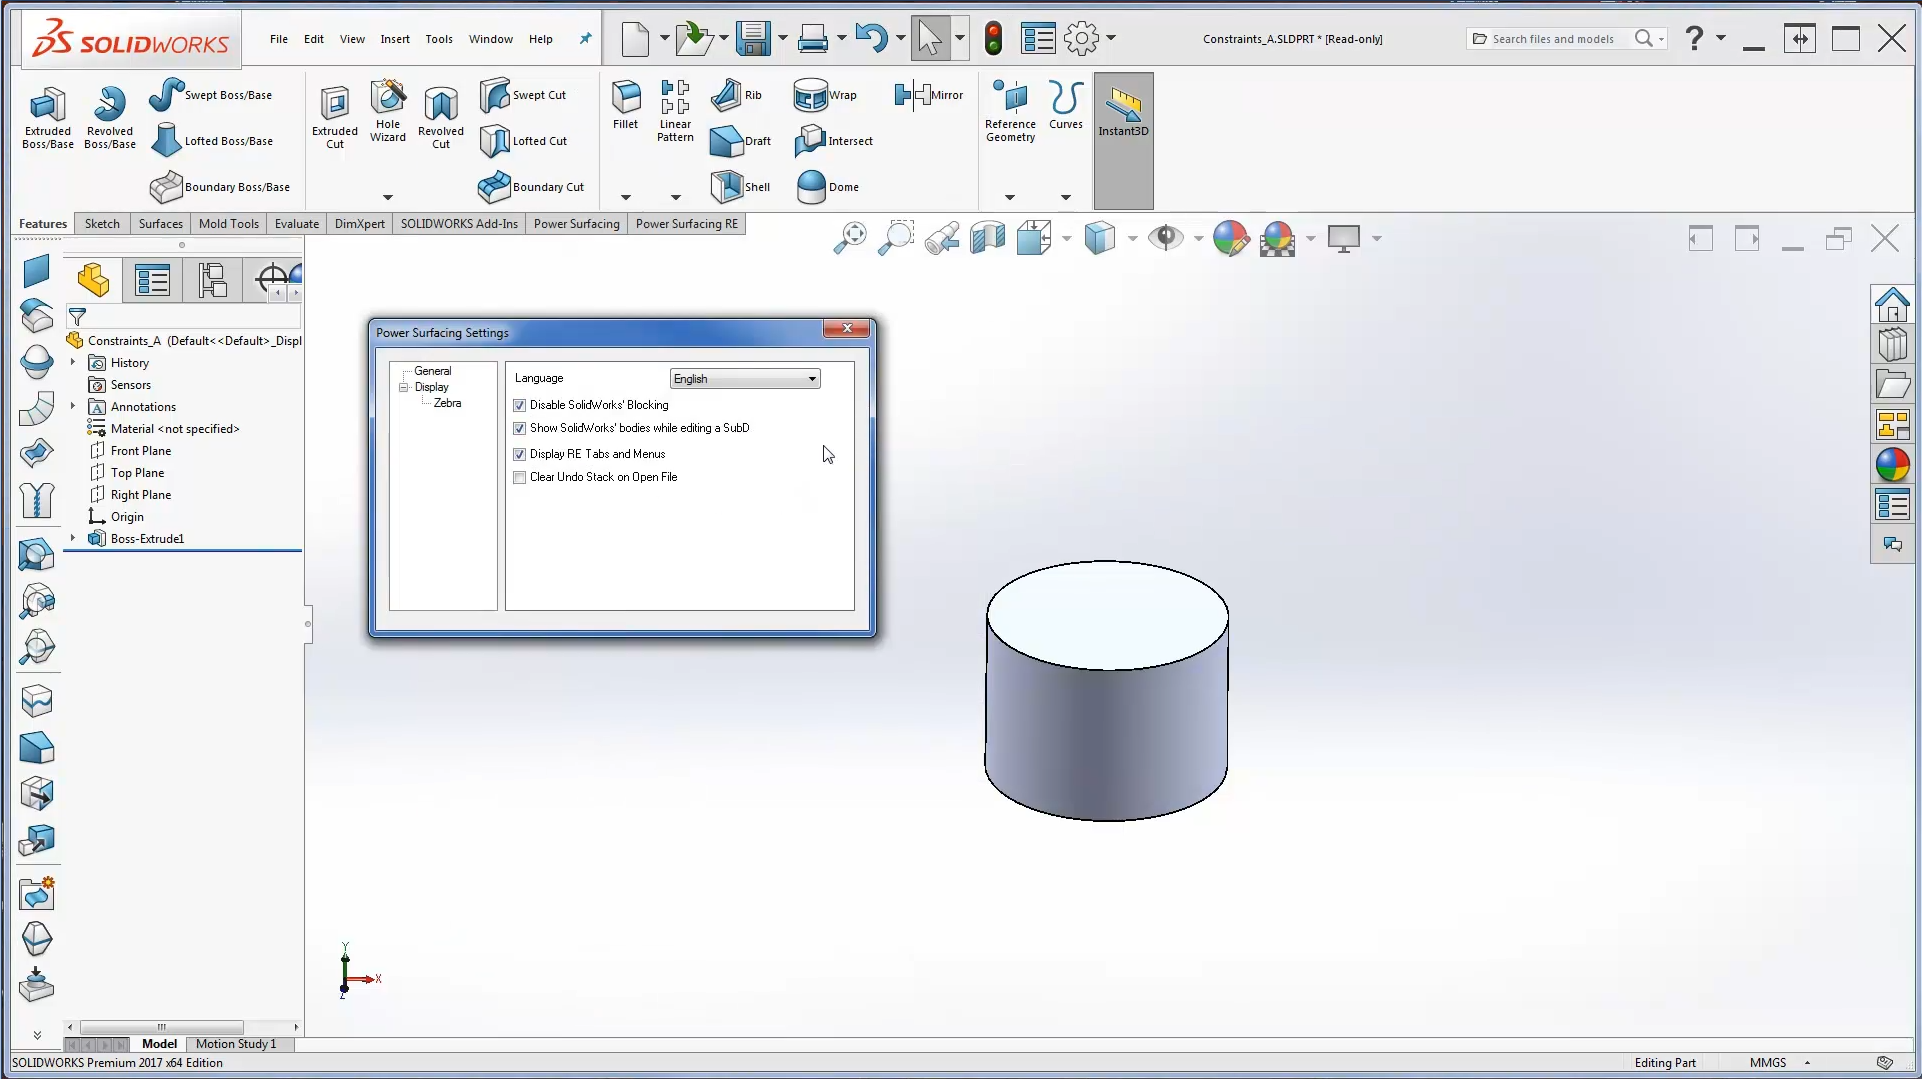1922x1079 pixels.
Task: Click the Motion Study 1 tab
Action: coord(235,1044)
